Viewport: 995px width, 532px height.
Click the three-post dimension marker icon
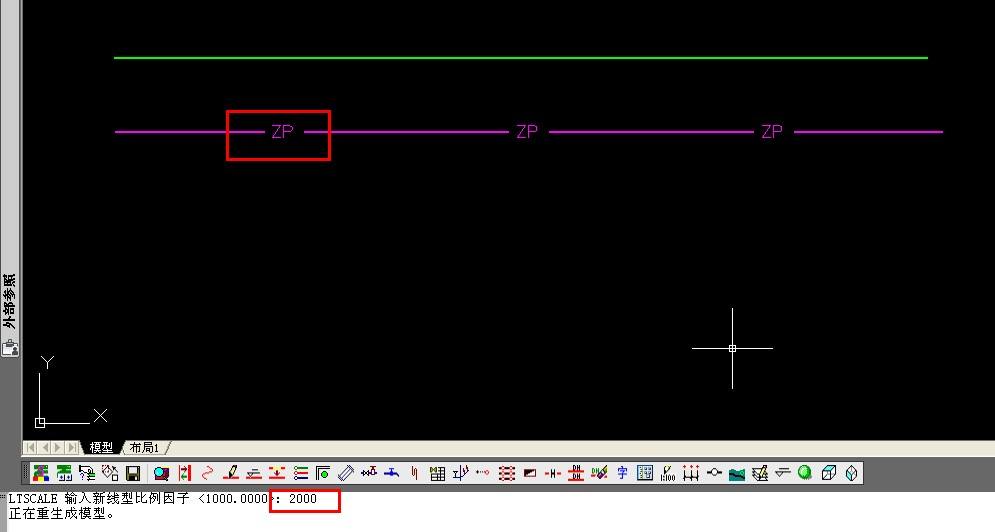[x=691, y=473]
